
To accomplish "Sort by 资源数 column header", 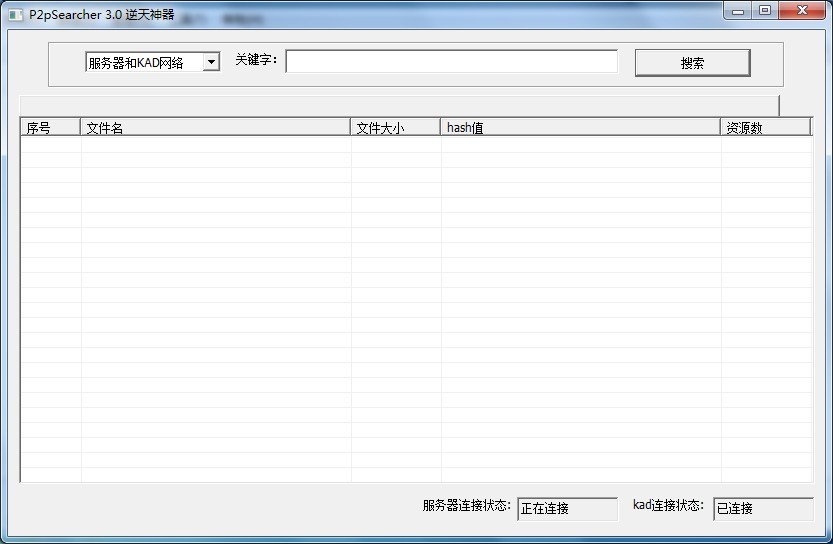I will tap(765, 127).
